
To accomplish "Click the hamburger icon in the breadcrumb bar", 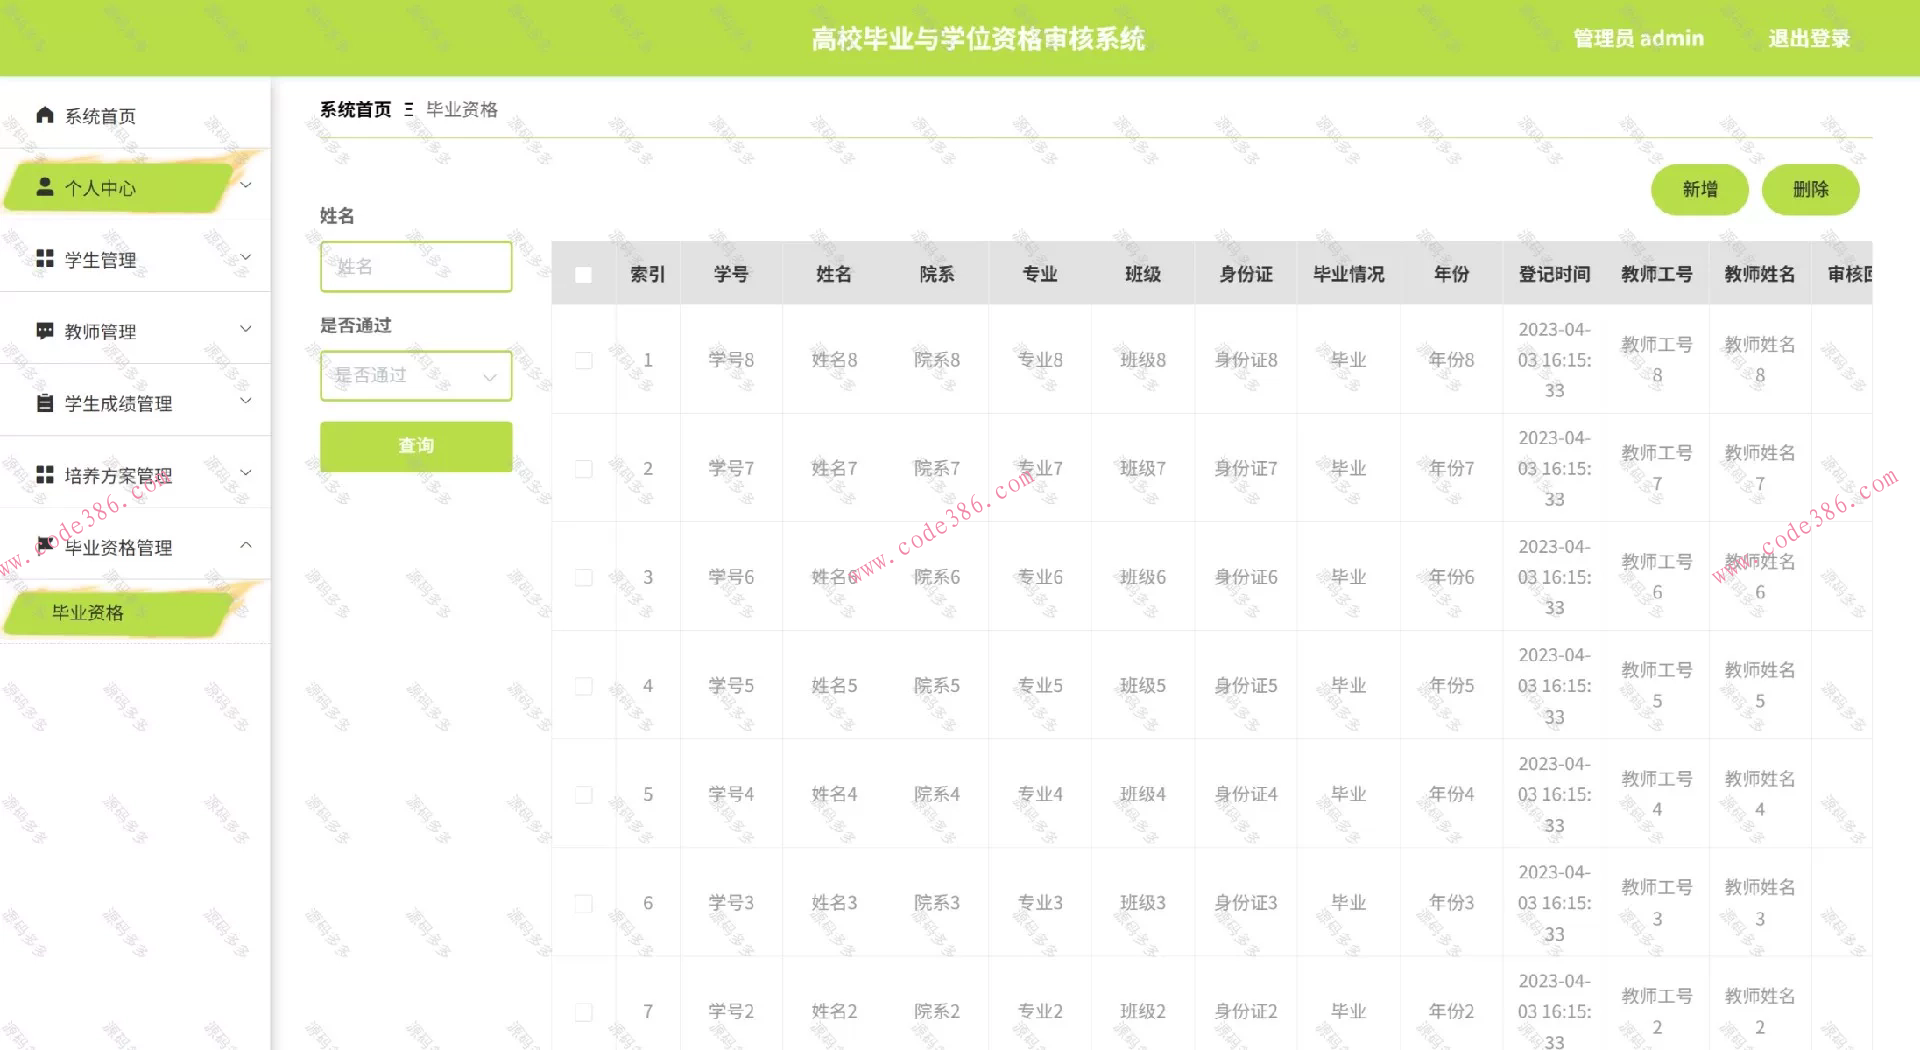I will click(408, 109).
